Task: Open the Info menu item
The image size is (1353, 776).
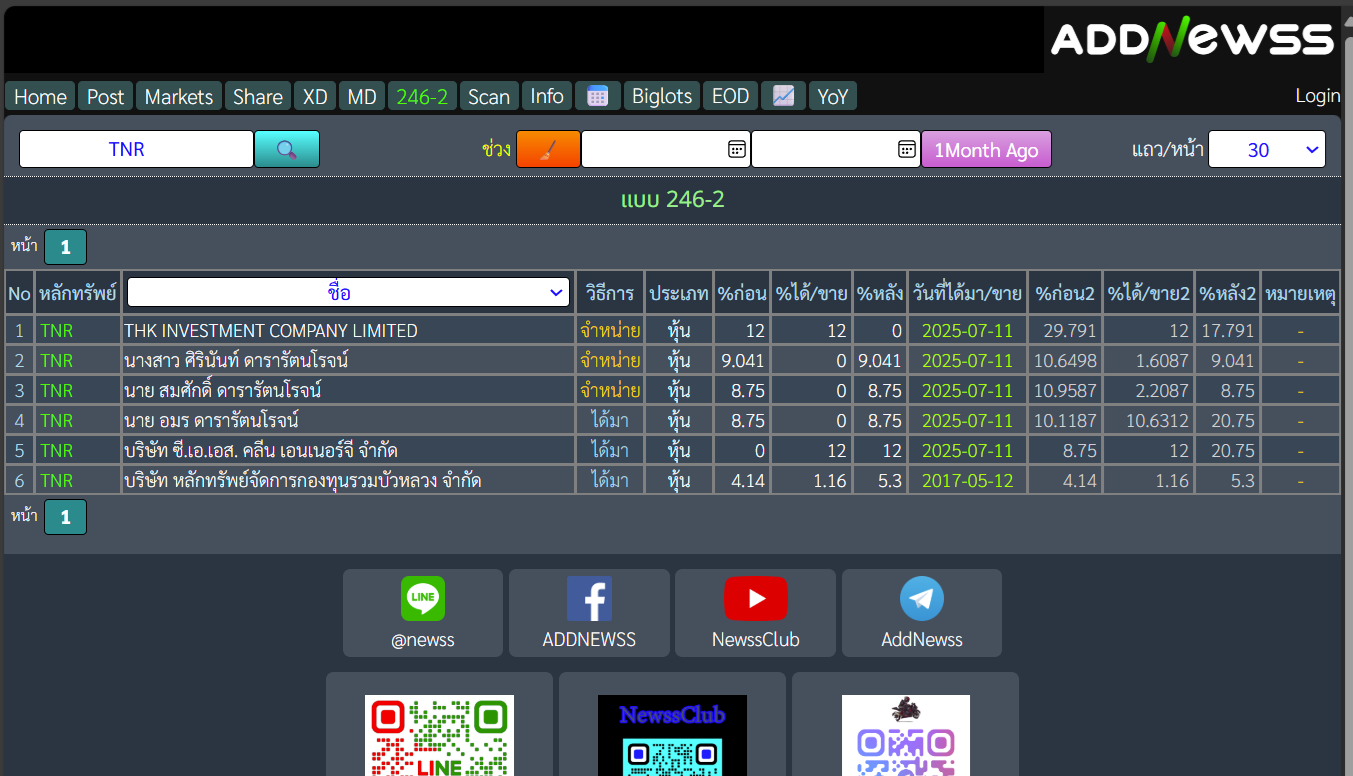Action: click(x=547, y=96)
